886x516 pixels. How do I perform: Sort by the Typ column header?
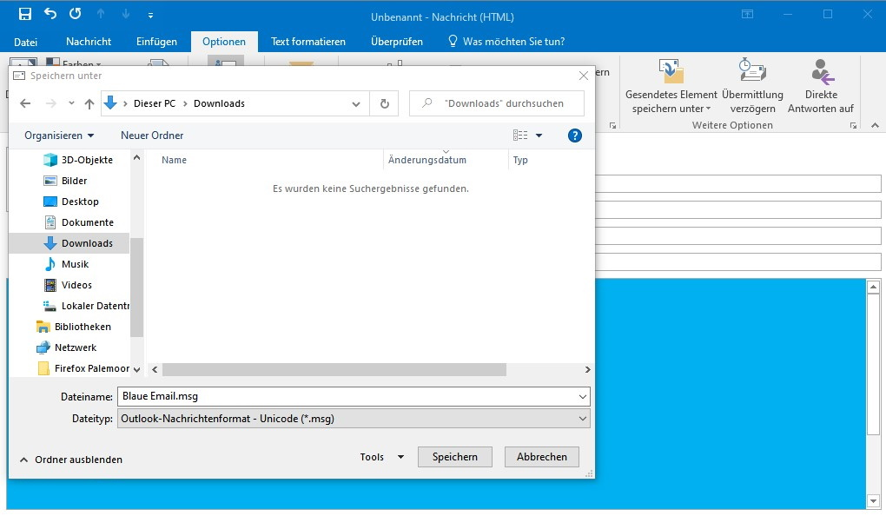(520, 160)
